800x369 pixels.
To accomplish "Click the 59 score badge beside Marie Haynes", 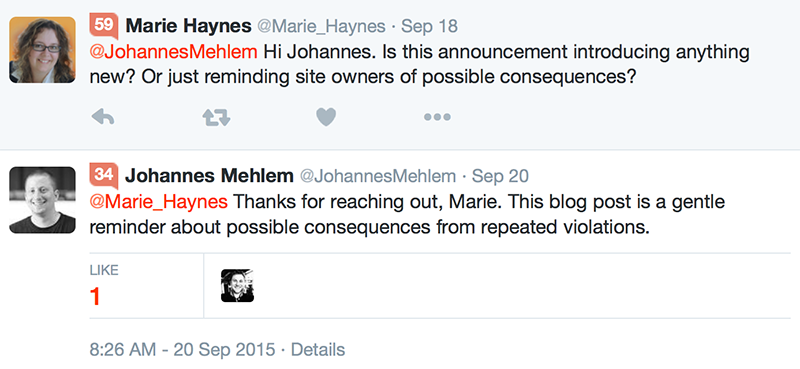I will pos(104,26).
